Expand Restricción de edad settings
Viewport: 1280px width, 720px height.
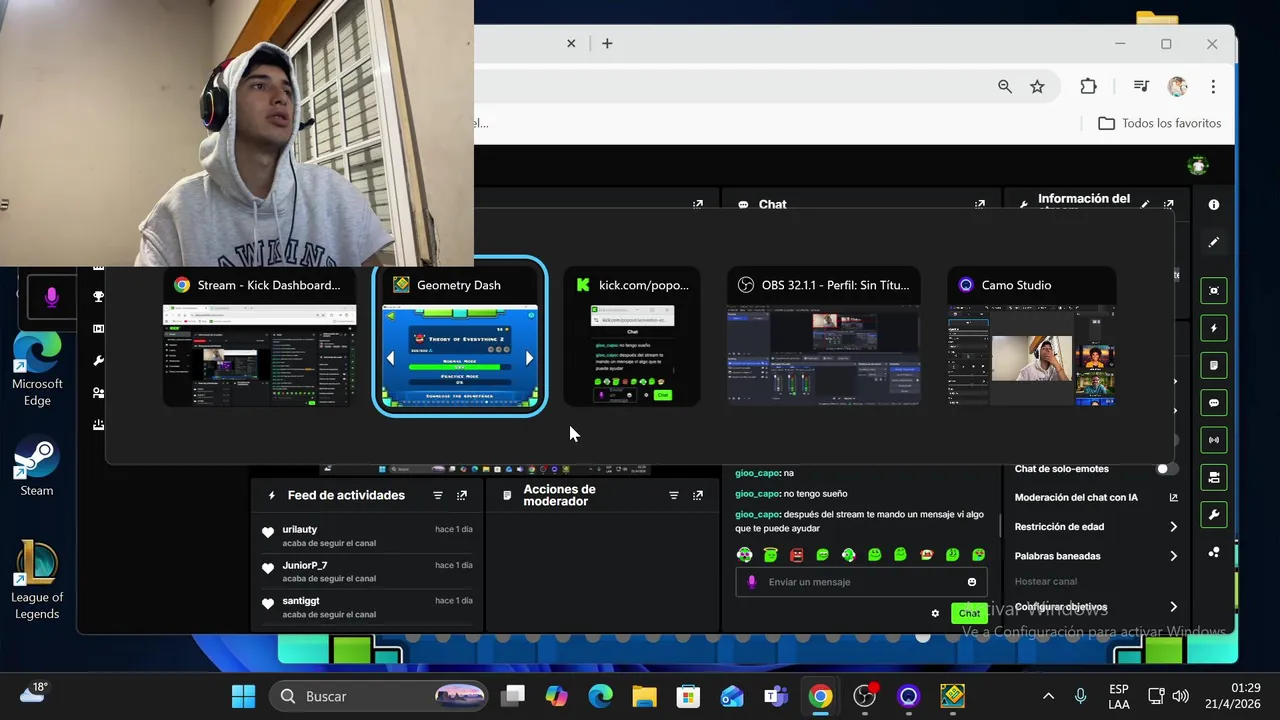[1096, 526]
